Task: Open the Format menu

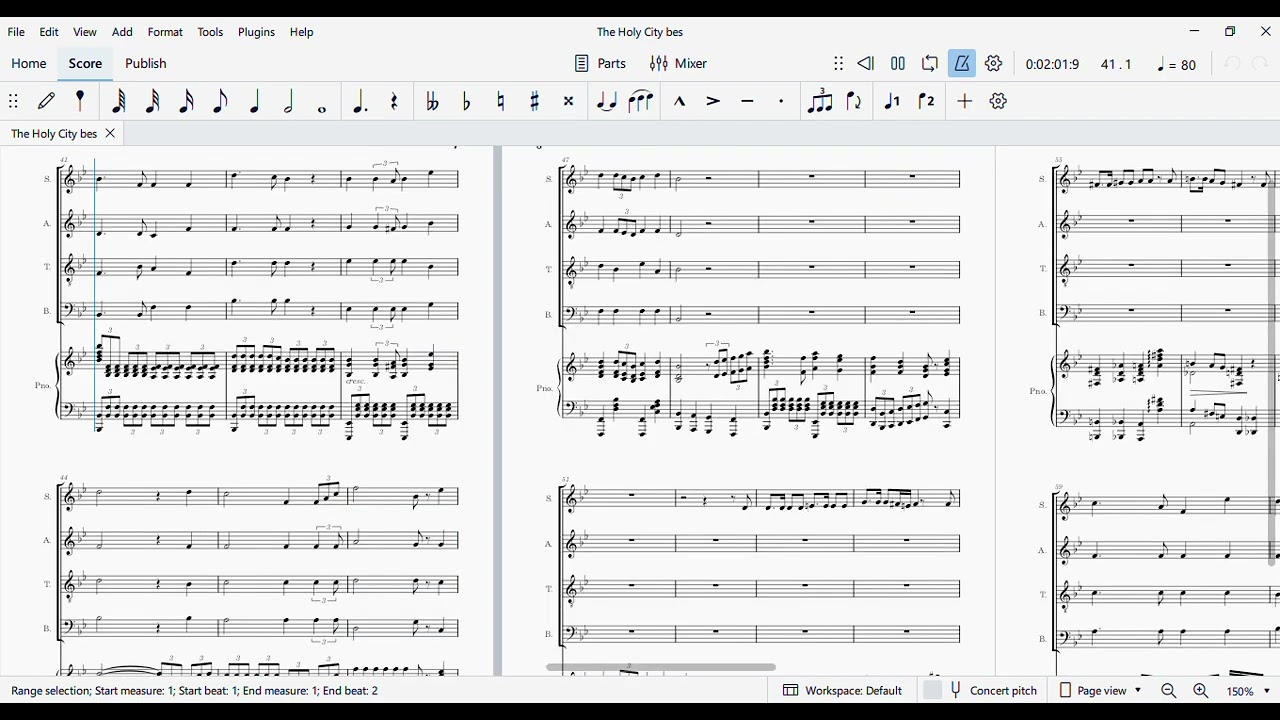Action: [165, 32]
